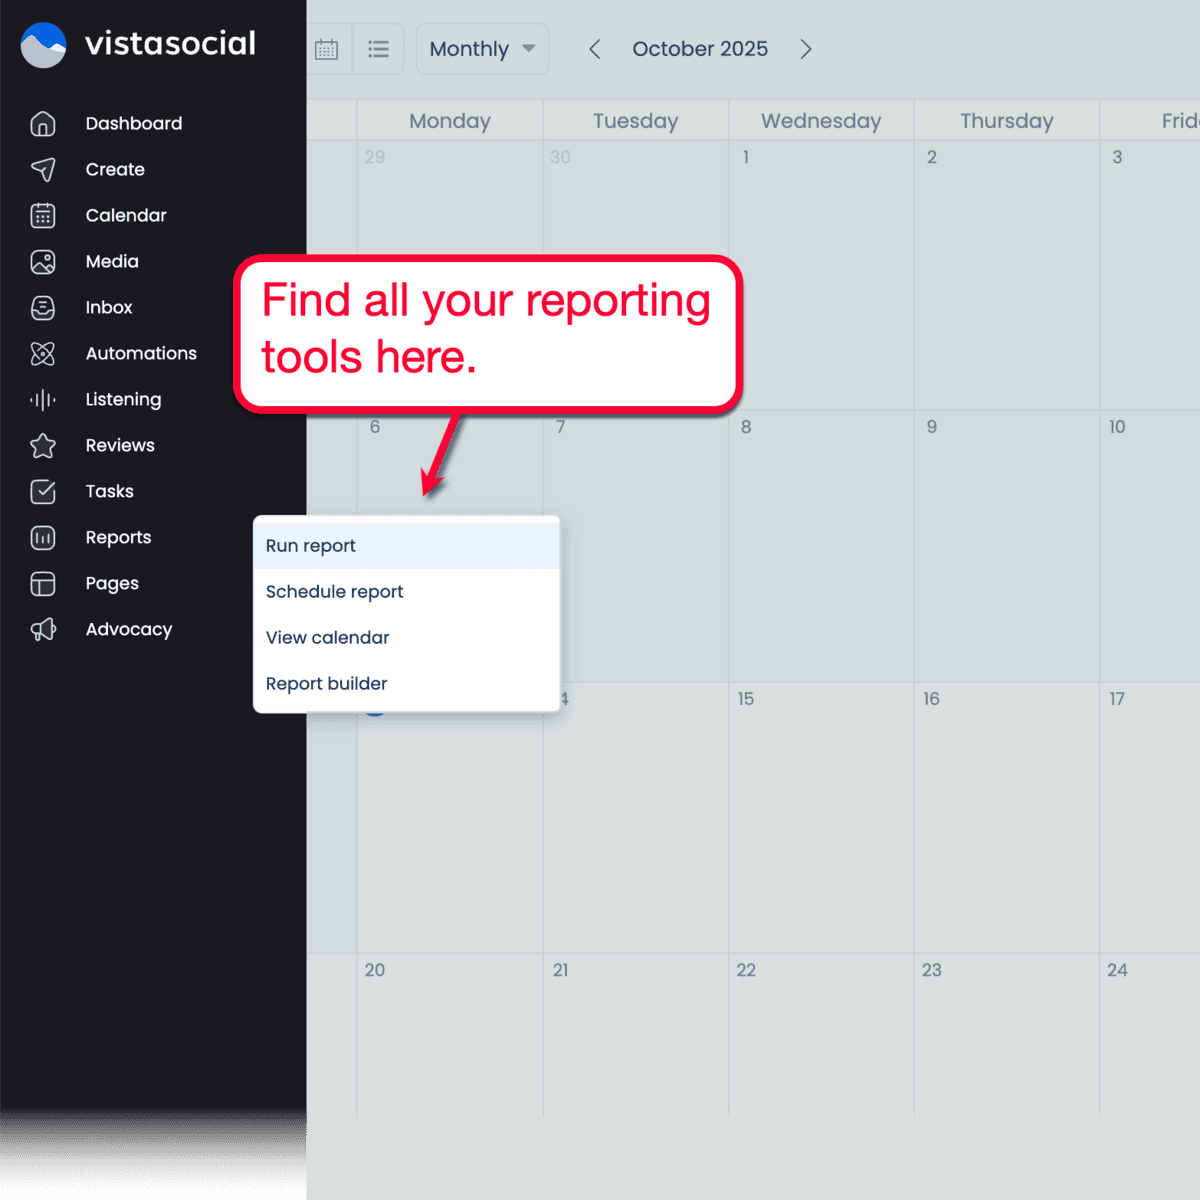1200x1200 pixels.
Task: Open the Pages icon
Action: click(x=43, y=583)
